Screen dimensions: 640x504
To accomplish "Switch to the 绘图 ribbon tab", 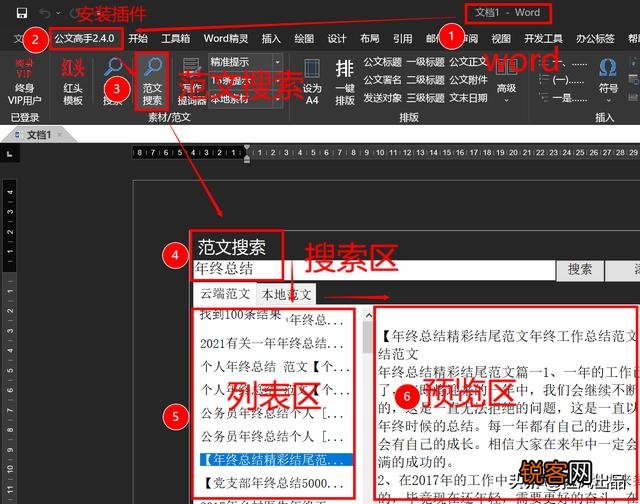I will (304, 39).
